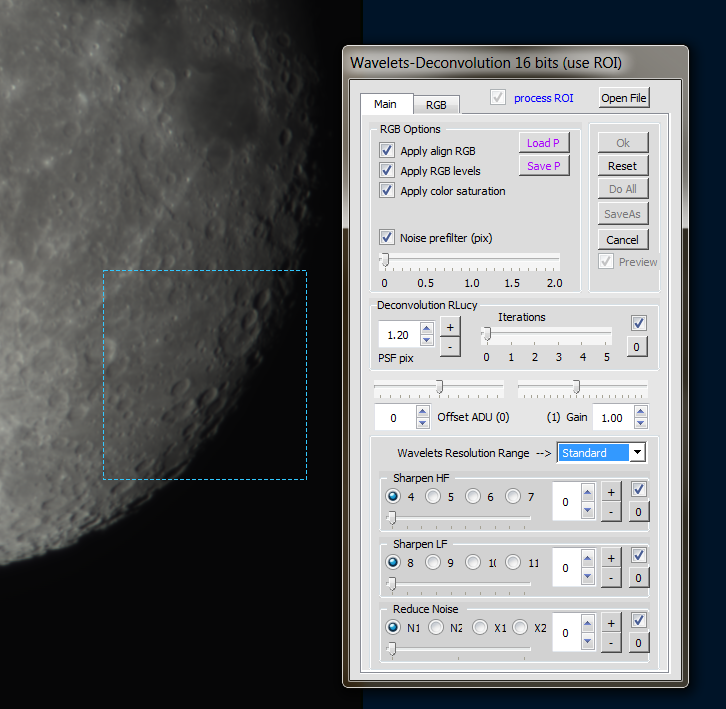The height and width of the screenshot is (709, 726).
Task: Select Reduce Noise radio N1
Action: pyautogui.click(x=393, y=627)
